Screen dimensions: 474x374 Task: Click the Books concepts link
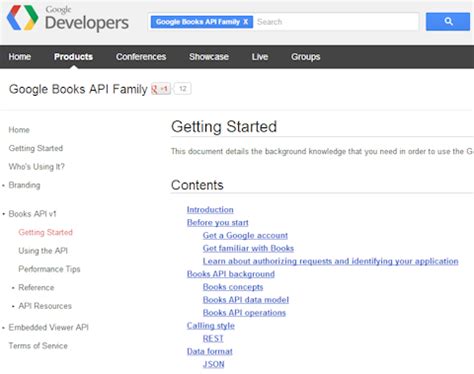(x=233, y=287)
